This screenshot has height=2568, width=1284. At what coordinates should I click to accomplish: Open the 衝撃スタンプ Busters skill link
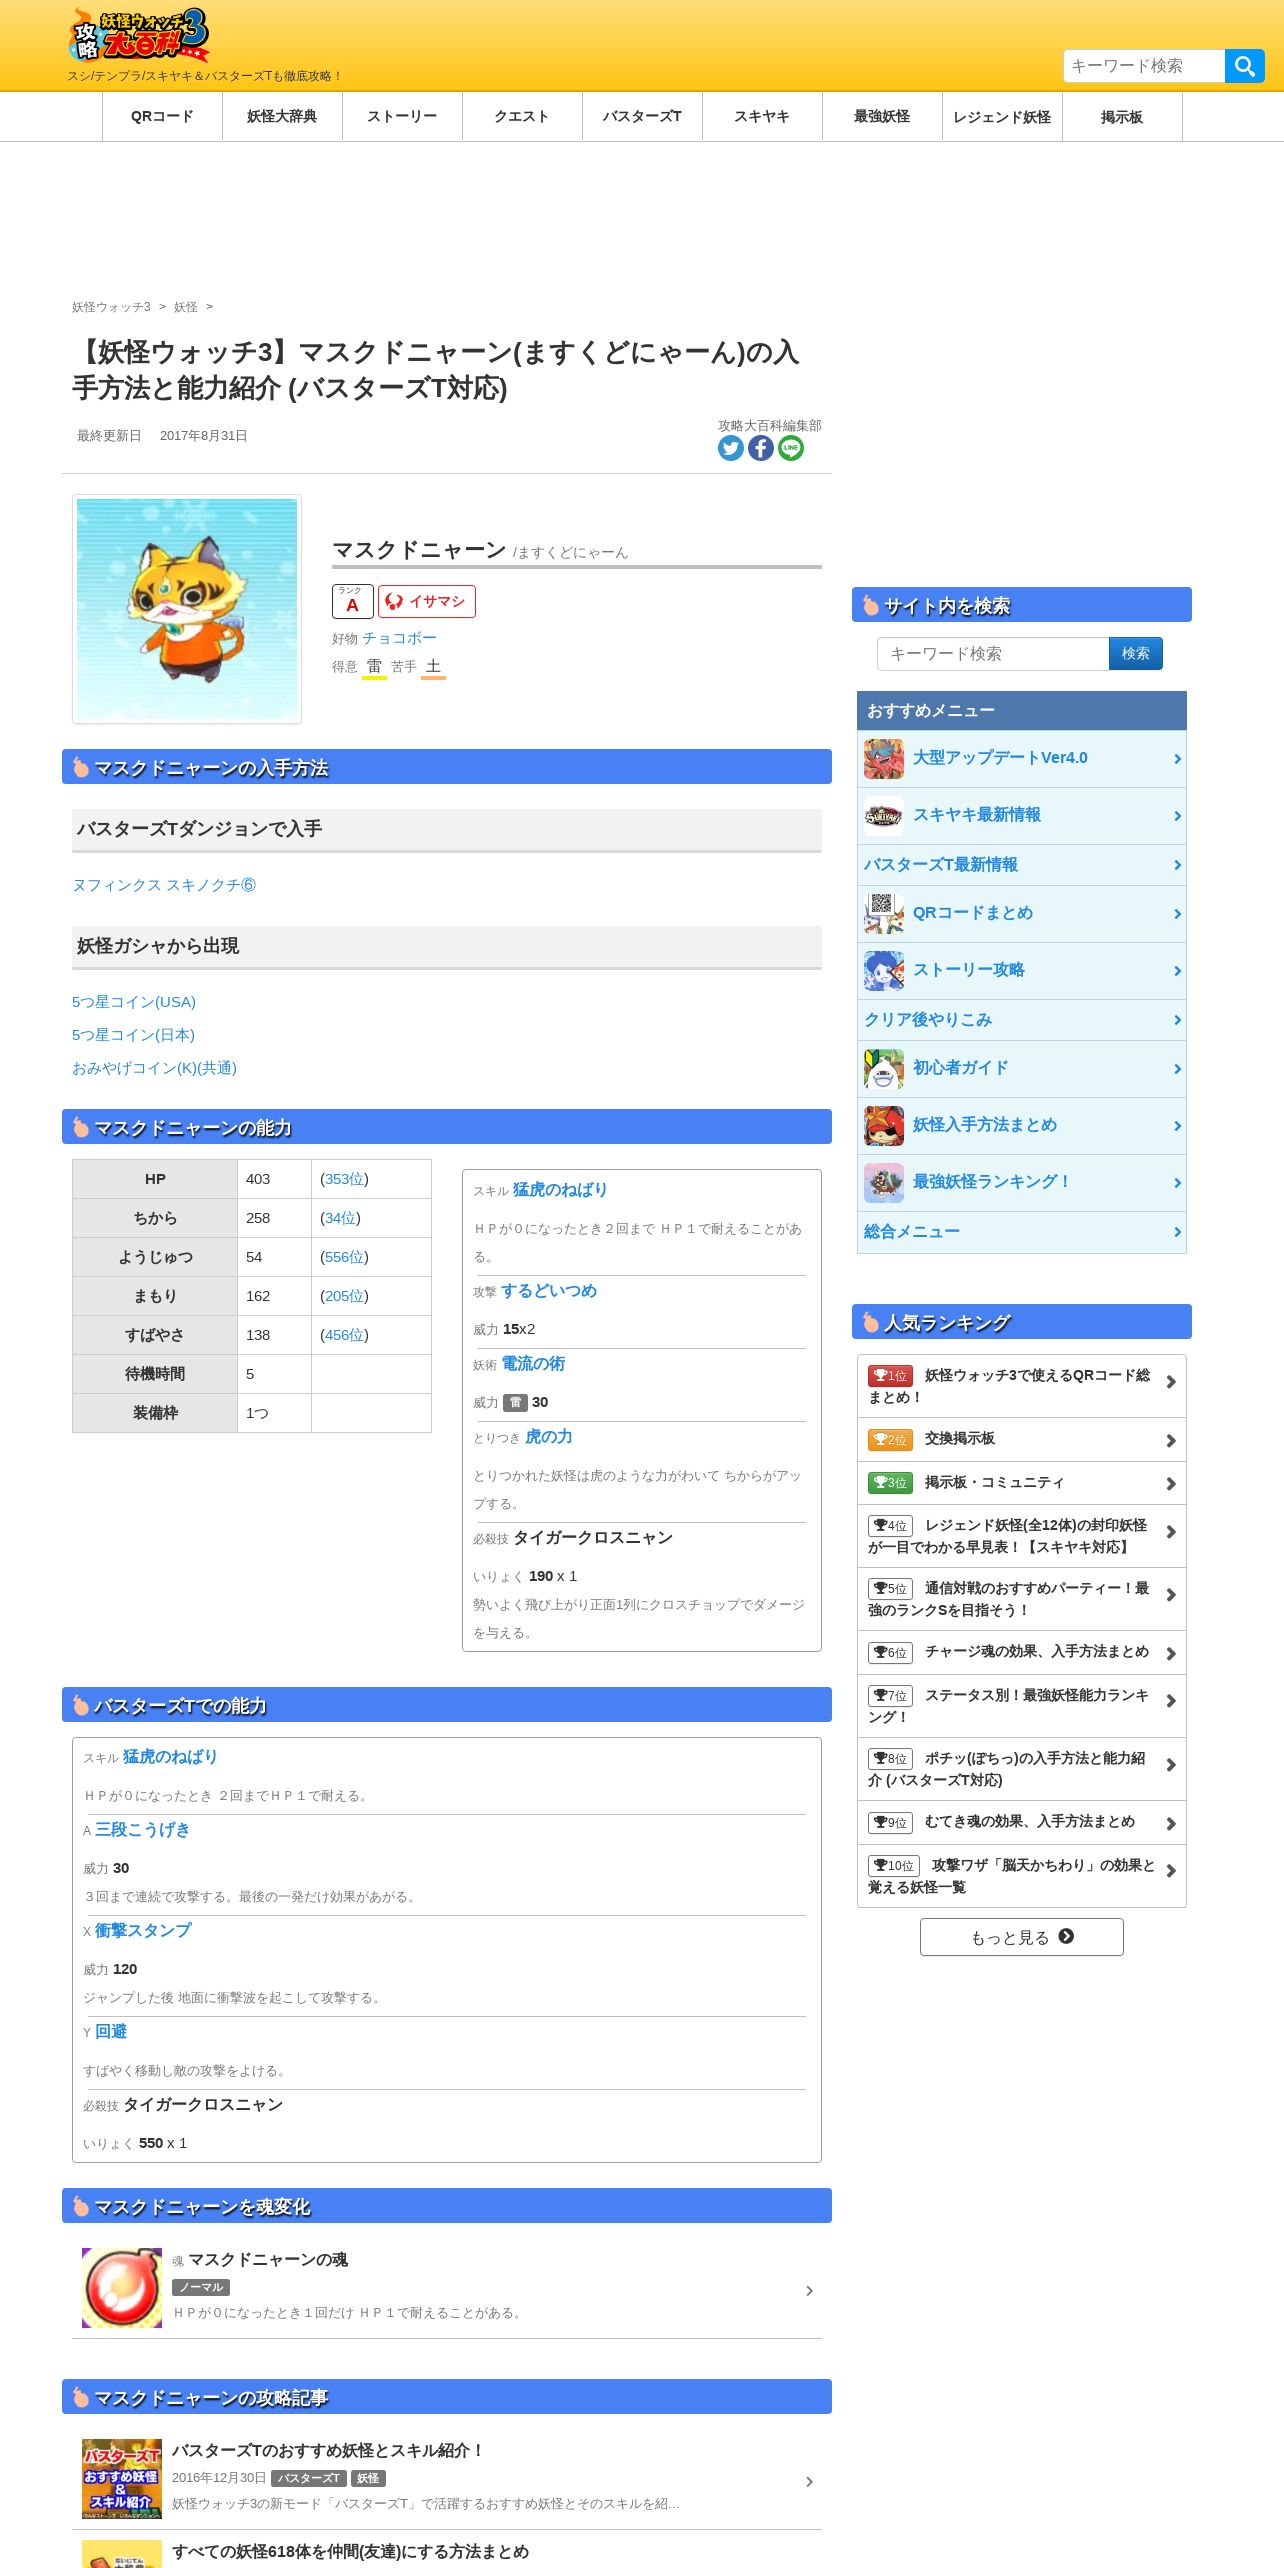(x=143, y=1931)
